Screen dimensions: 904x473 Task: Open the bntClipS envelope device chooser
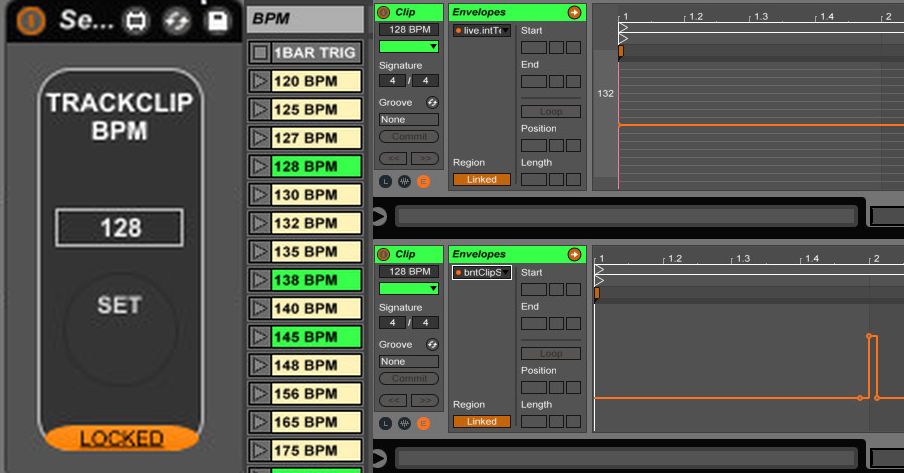pyautogui.click(x=481, y=273)
